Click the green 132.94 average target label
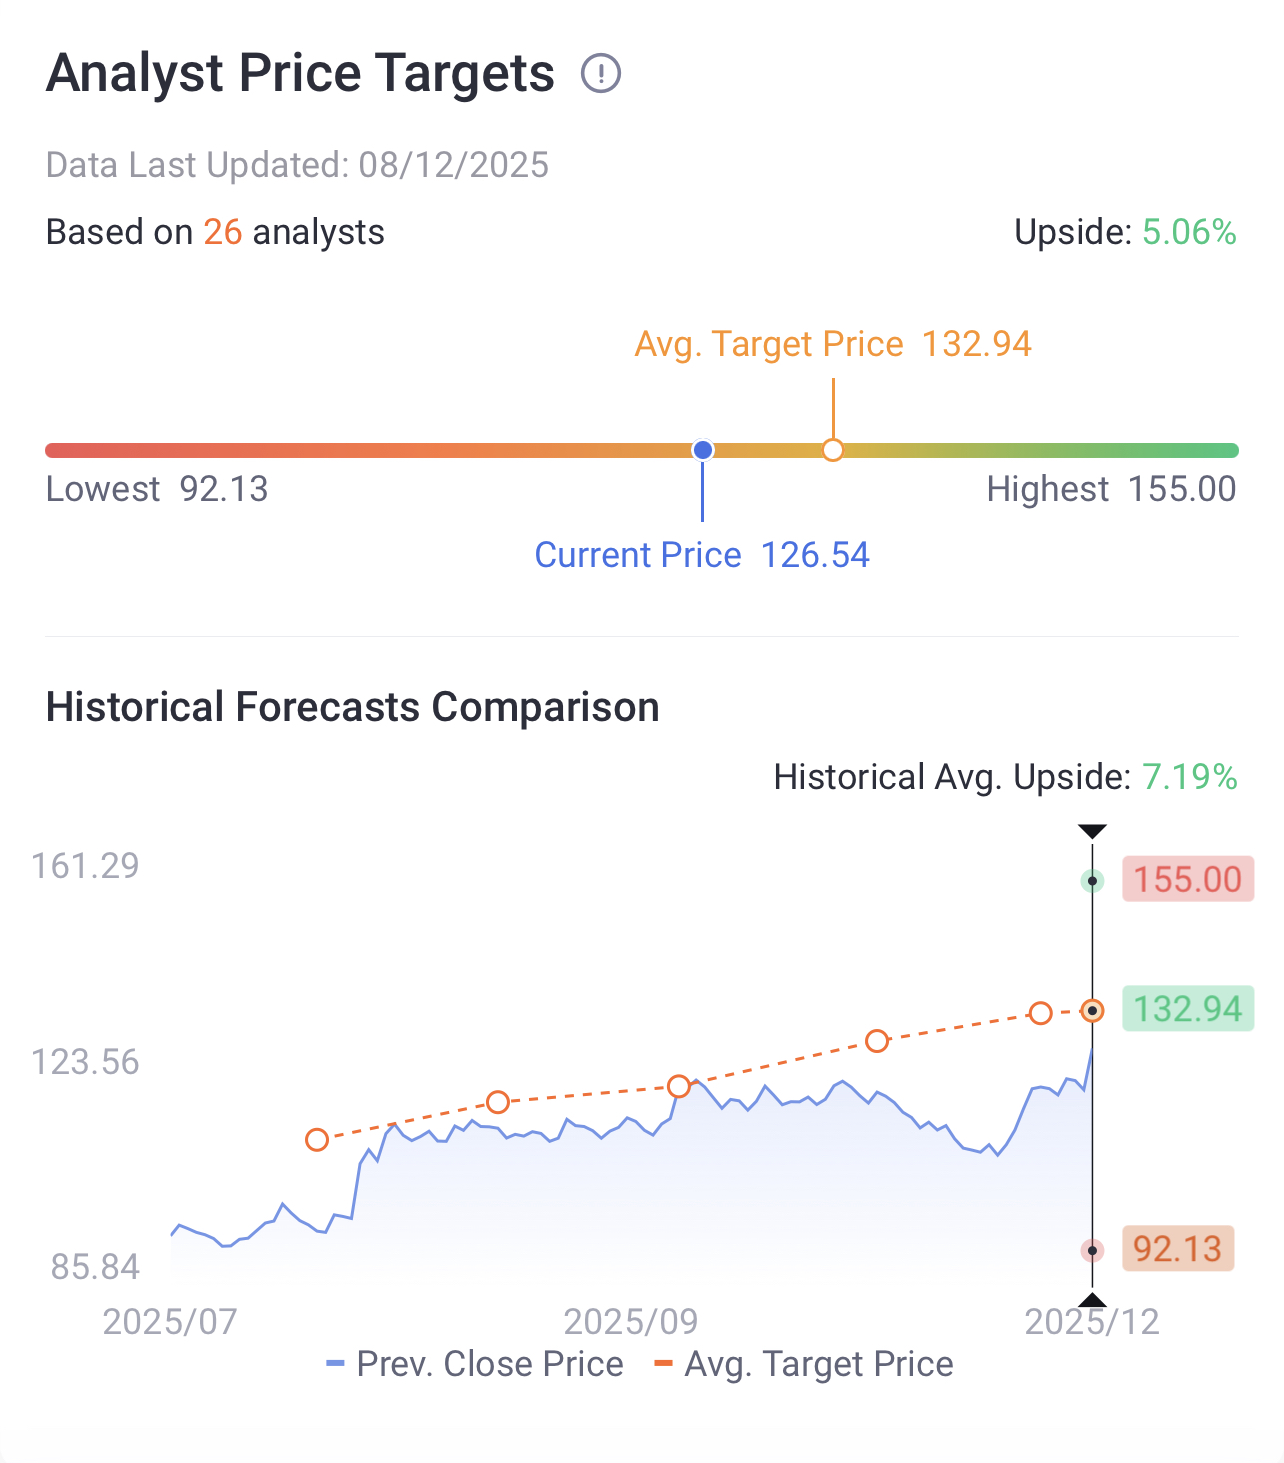 1187,1008
